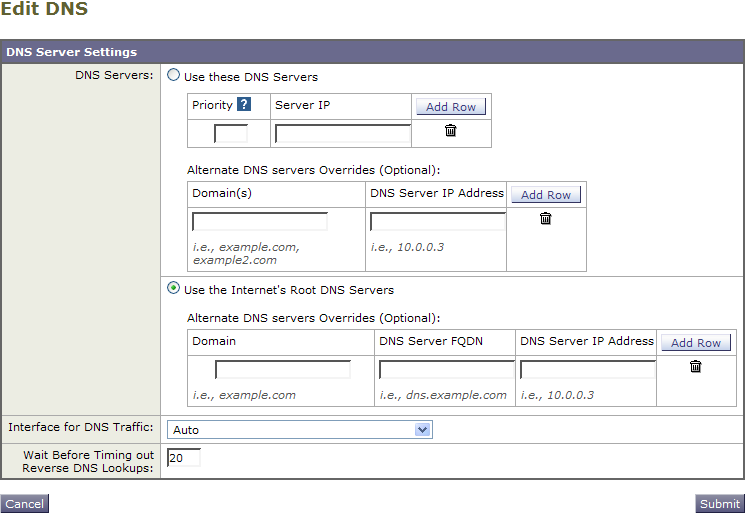Viewport: 746px width, 514px height.
Task: Add Row to the Priority/Server IP table
Action: (451, 107)
